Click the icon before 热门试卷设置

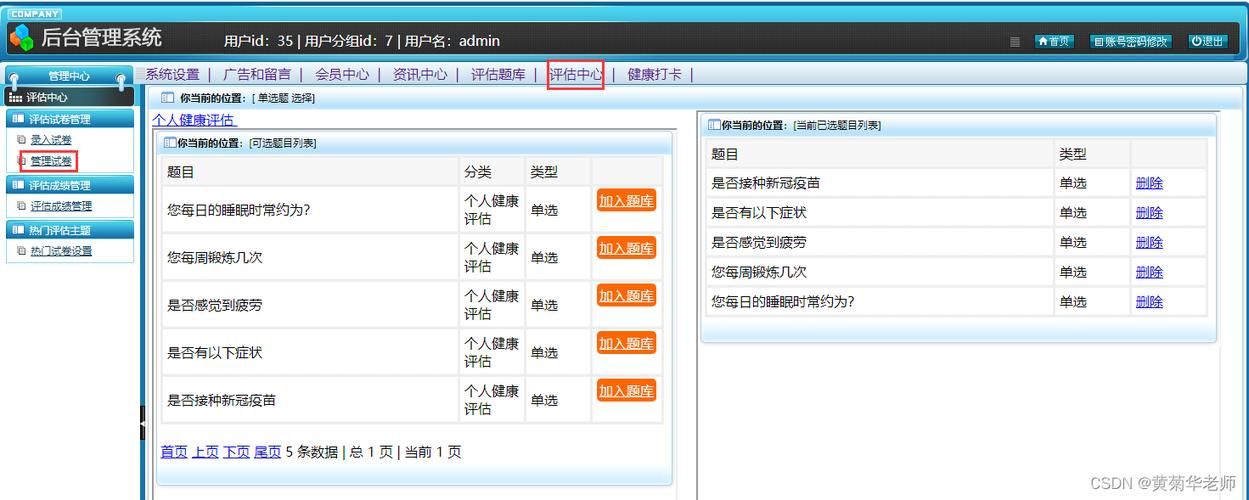pyautogui.click(x=22, y=251)
